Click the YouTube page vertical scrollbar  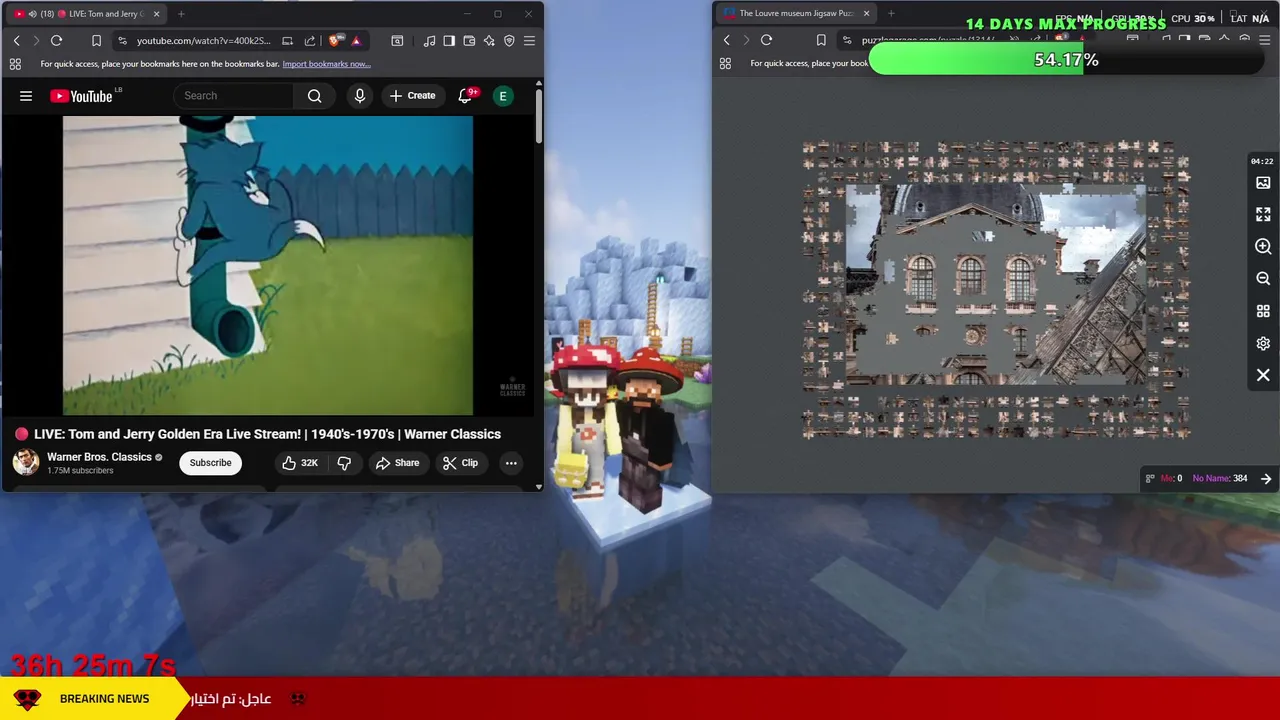[539, 116]
